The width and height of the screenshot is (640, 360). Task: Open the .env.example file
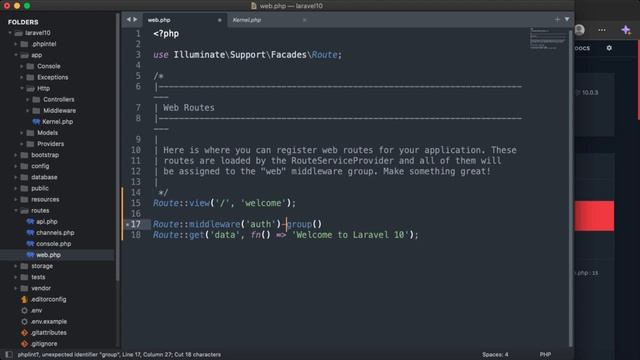pyautogui.click(x=49, y=322)
